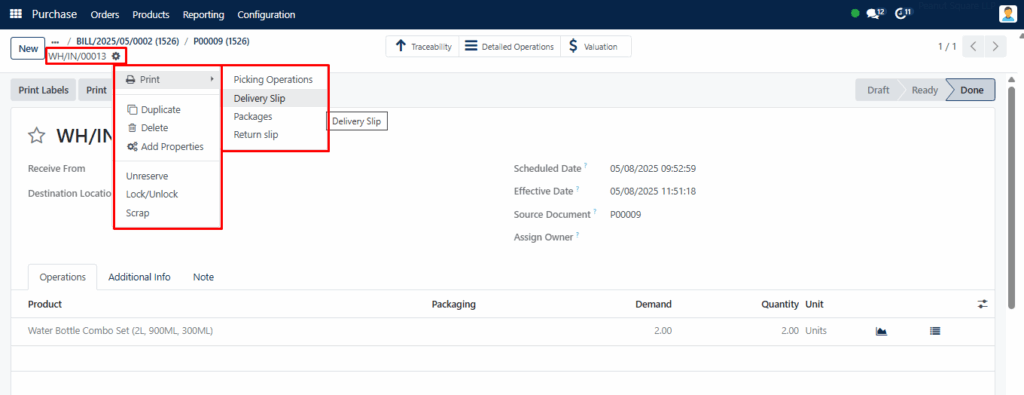Switch to Additional Info tab
Image resolution: width=1024 pixels, height=395 pixels.
tap(140, 277)
